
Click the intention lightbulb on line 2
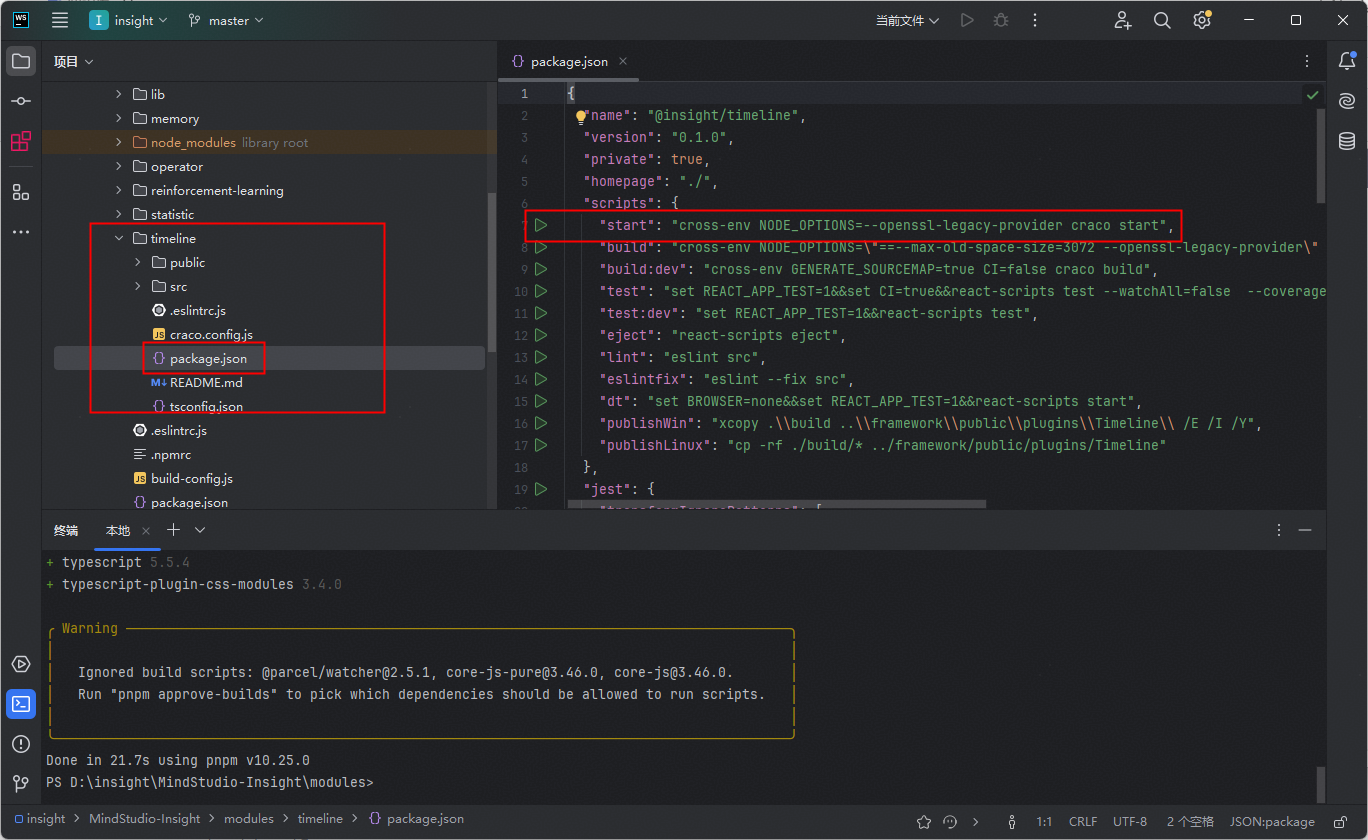pos(580,116)
